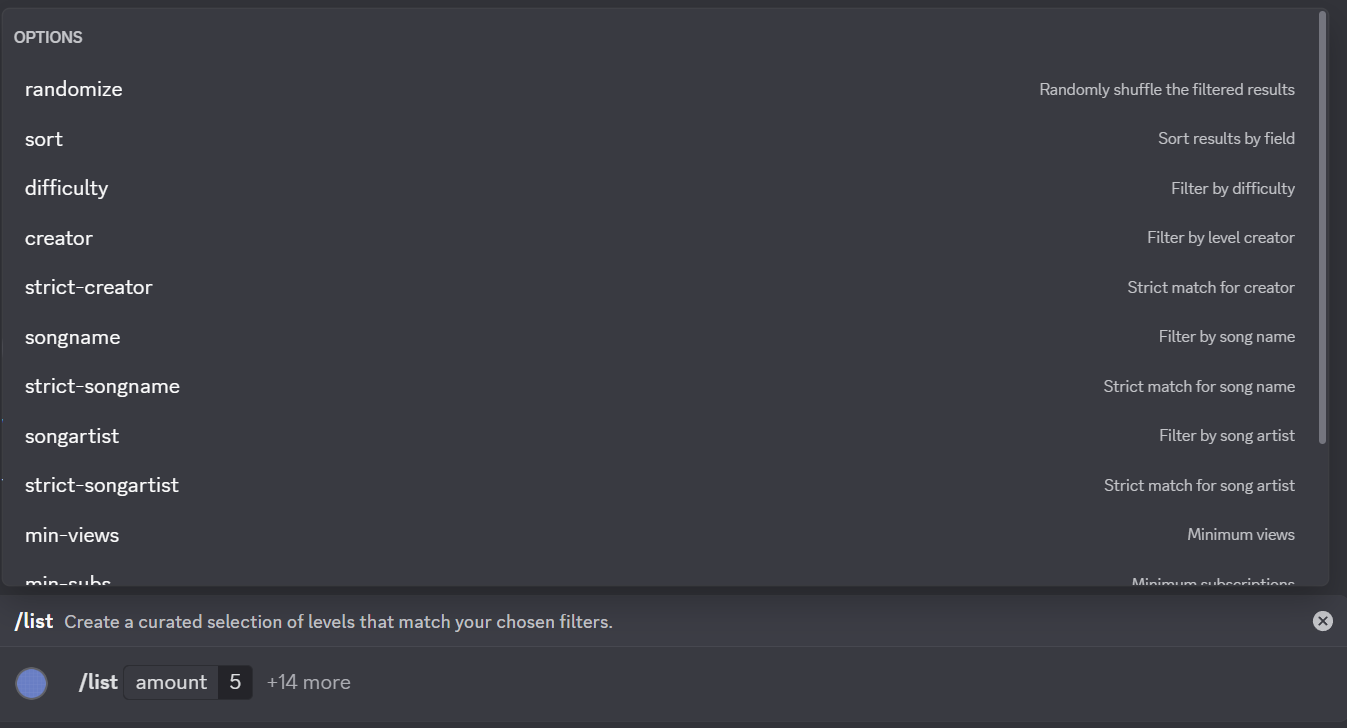Click the /list command description bar

tap(338, 622)
